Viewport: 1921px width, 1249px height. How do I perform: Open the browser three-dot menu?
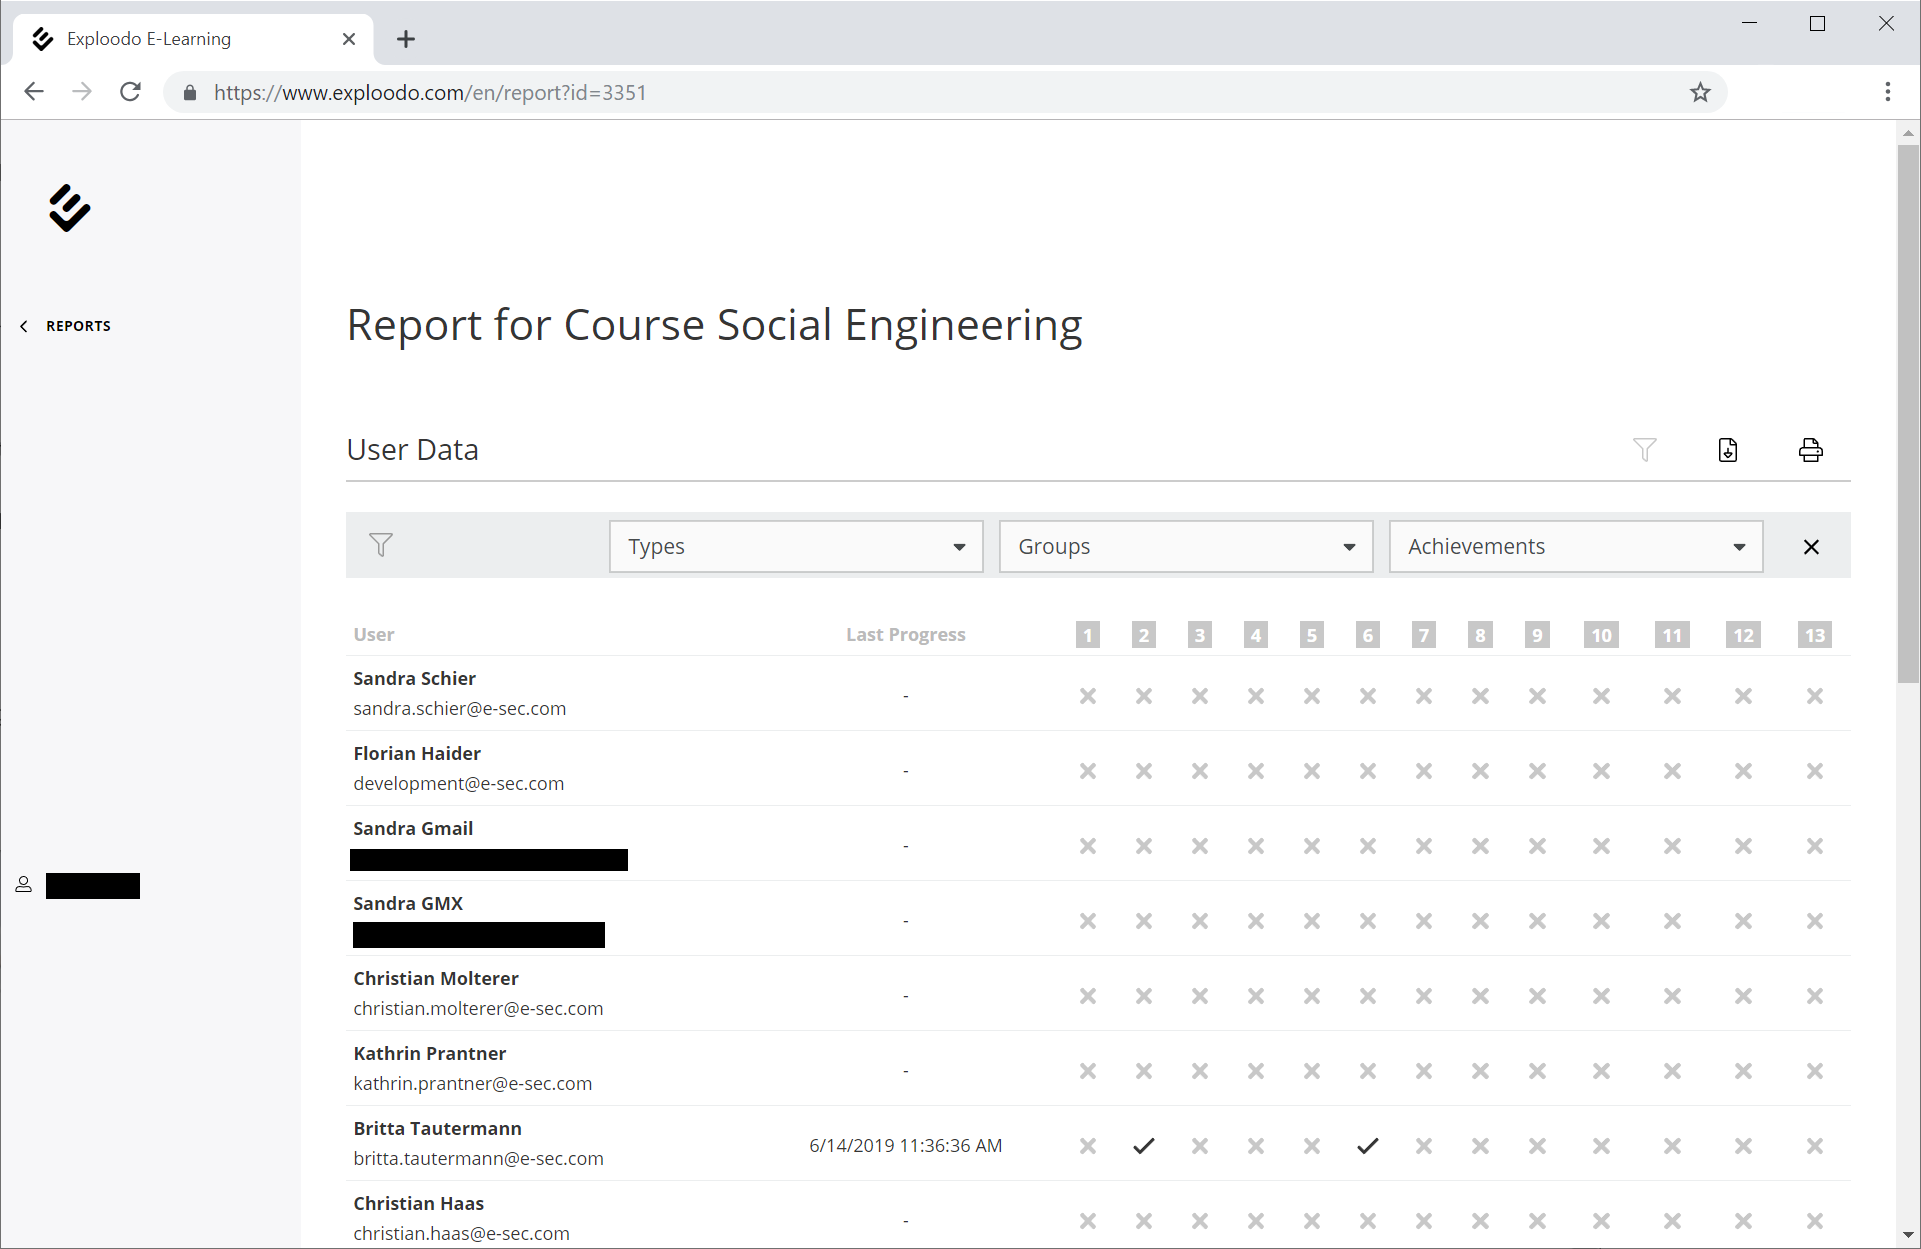click(1887, 93)
